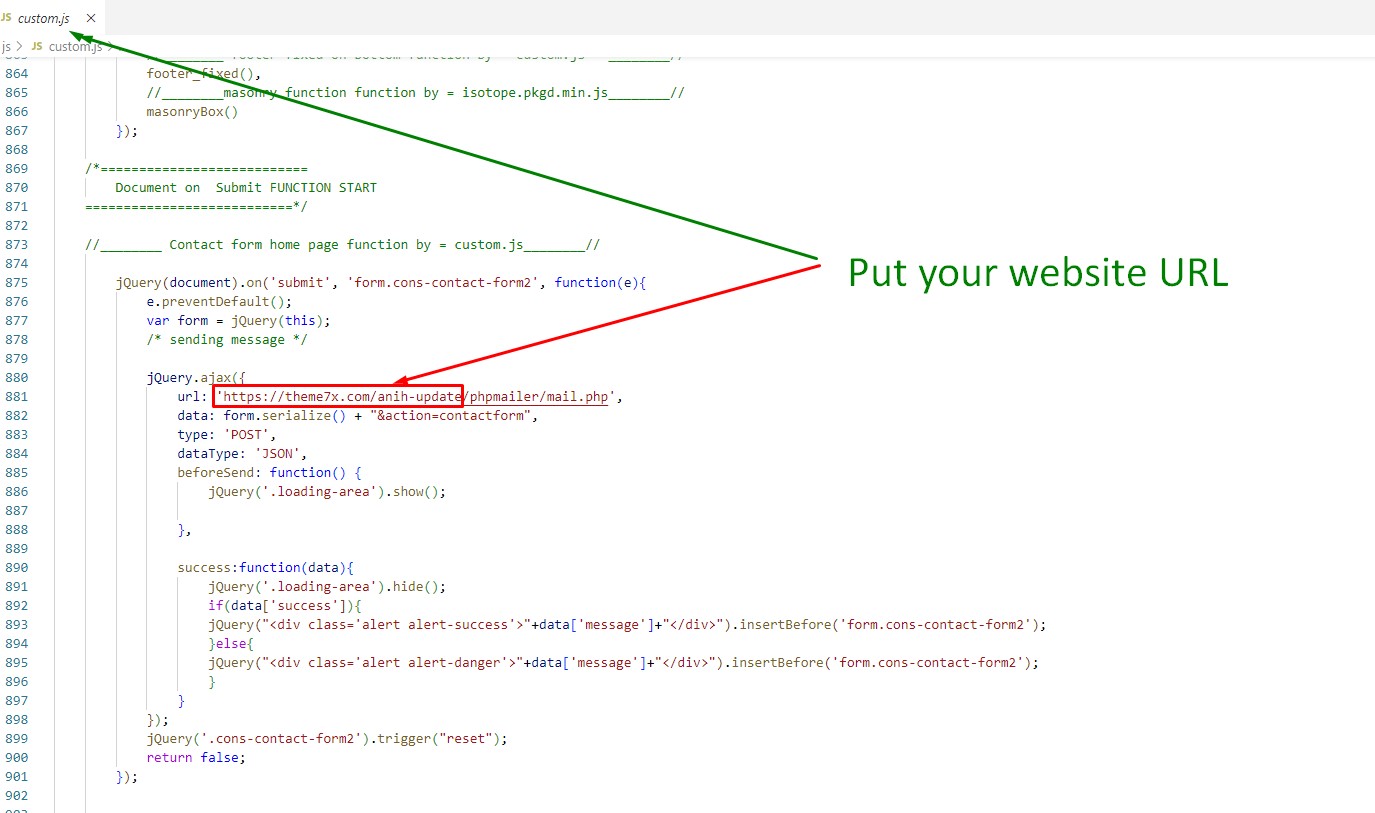Click line number 881 in gutter
The height and width of the screenshot is (813, 1375).
tap(16, 397)
